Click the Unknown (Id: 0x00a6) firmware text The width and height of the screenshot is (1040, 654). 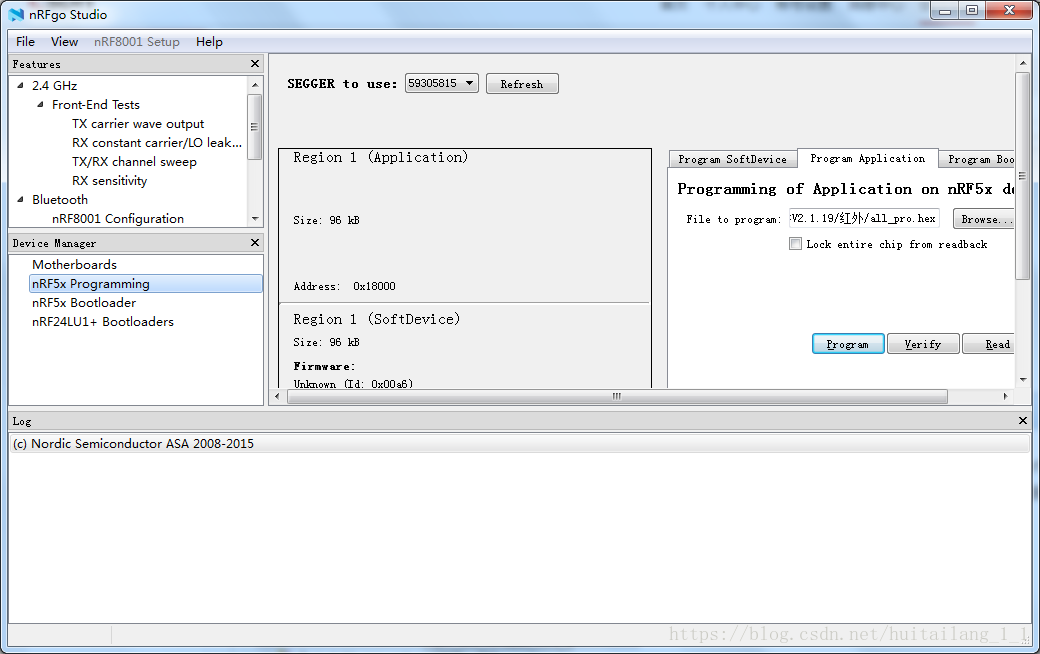(353, 383)
